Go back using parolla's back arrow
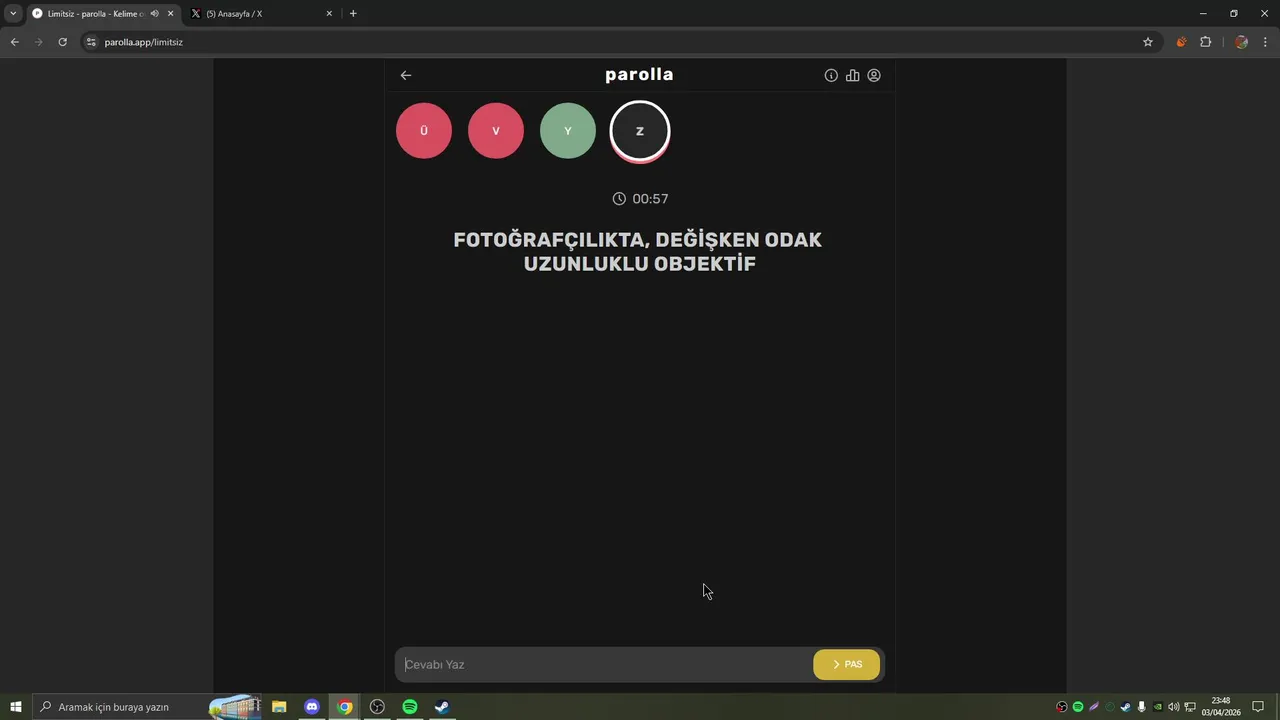Image resolution: width=1280 pixels, height=720 pixels. coord(406,75)
